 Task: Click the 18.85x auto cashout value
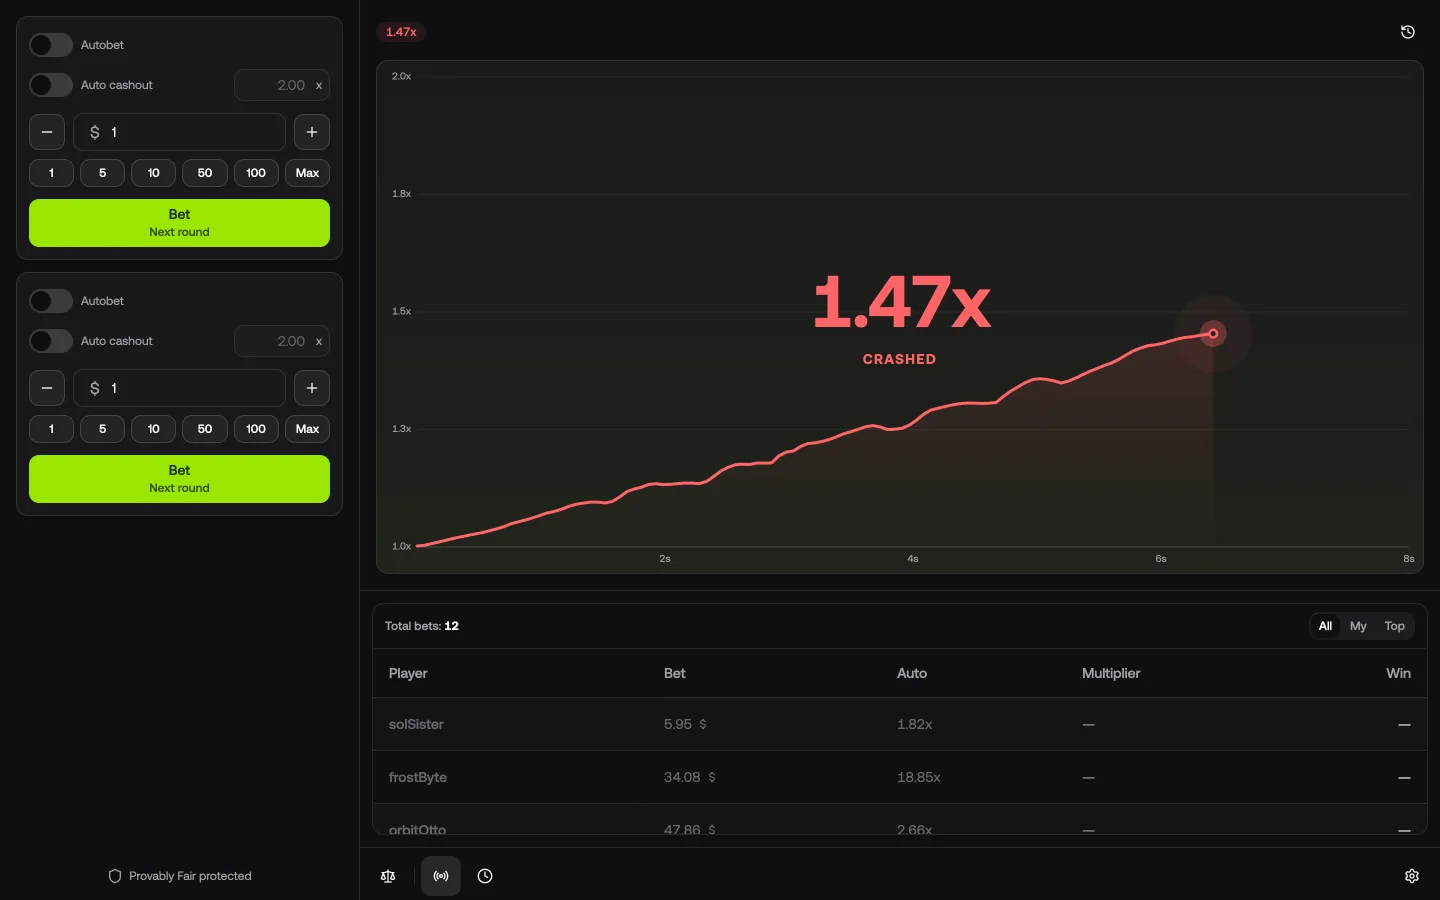pos(919,777)
